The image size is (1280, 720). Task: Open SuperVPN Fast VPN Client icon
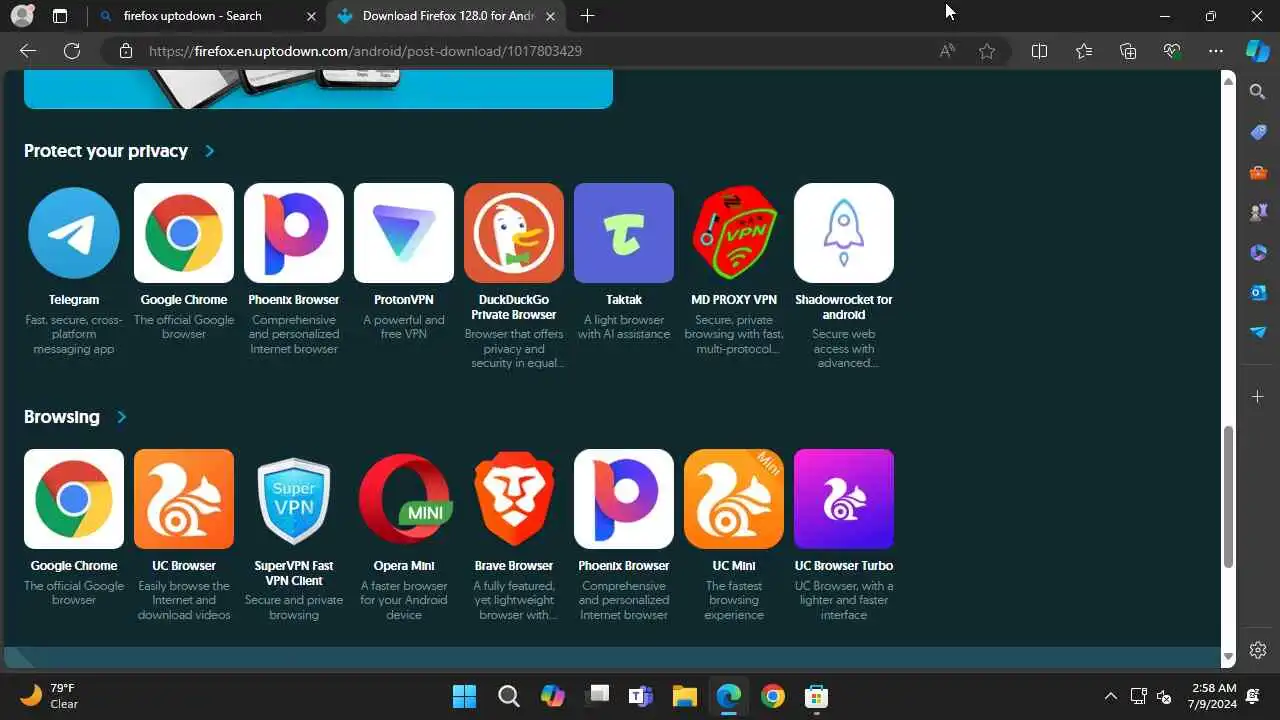[x=294, y=499]
